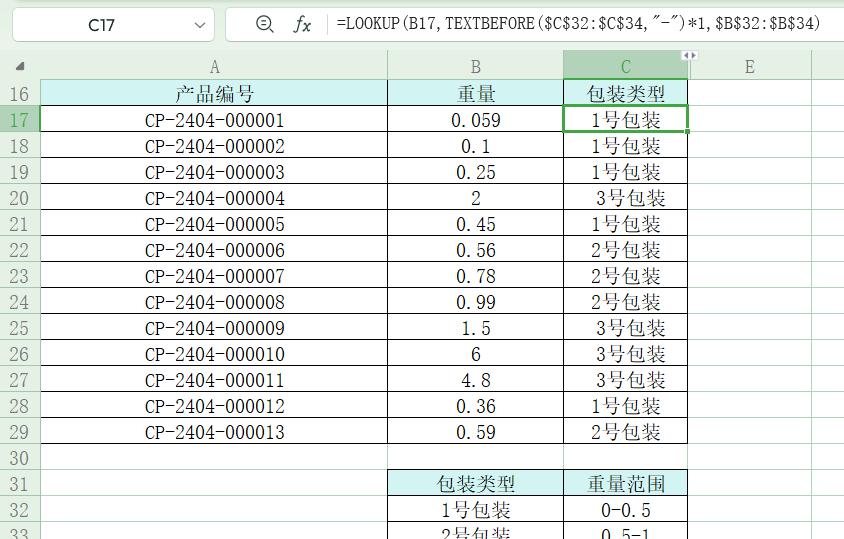Click weight cell 0.99
Screen dimensions: 844x539
[x=475, y=302]
